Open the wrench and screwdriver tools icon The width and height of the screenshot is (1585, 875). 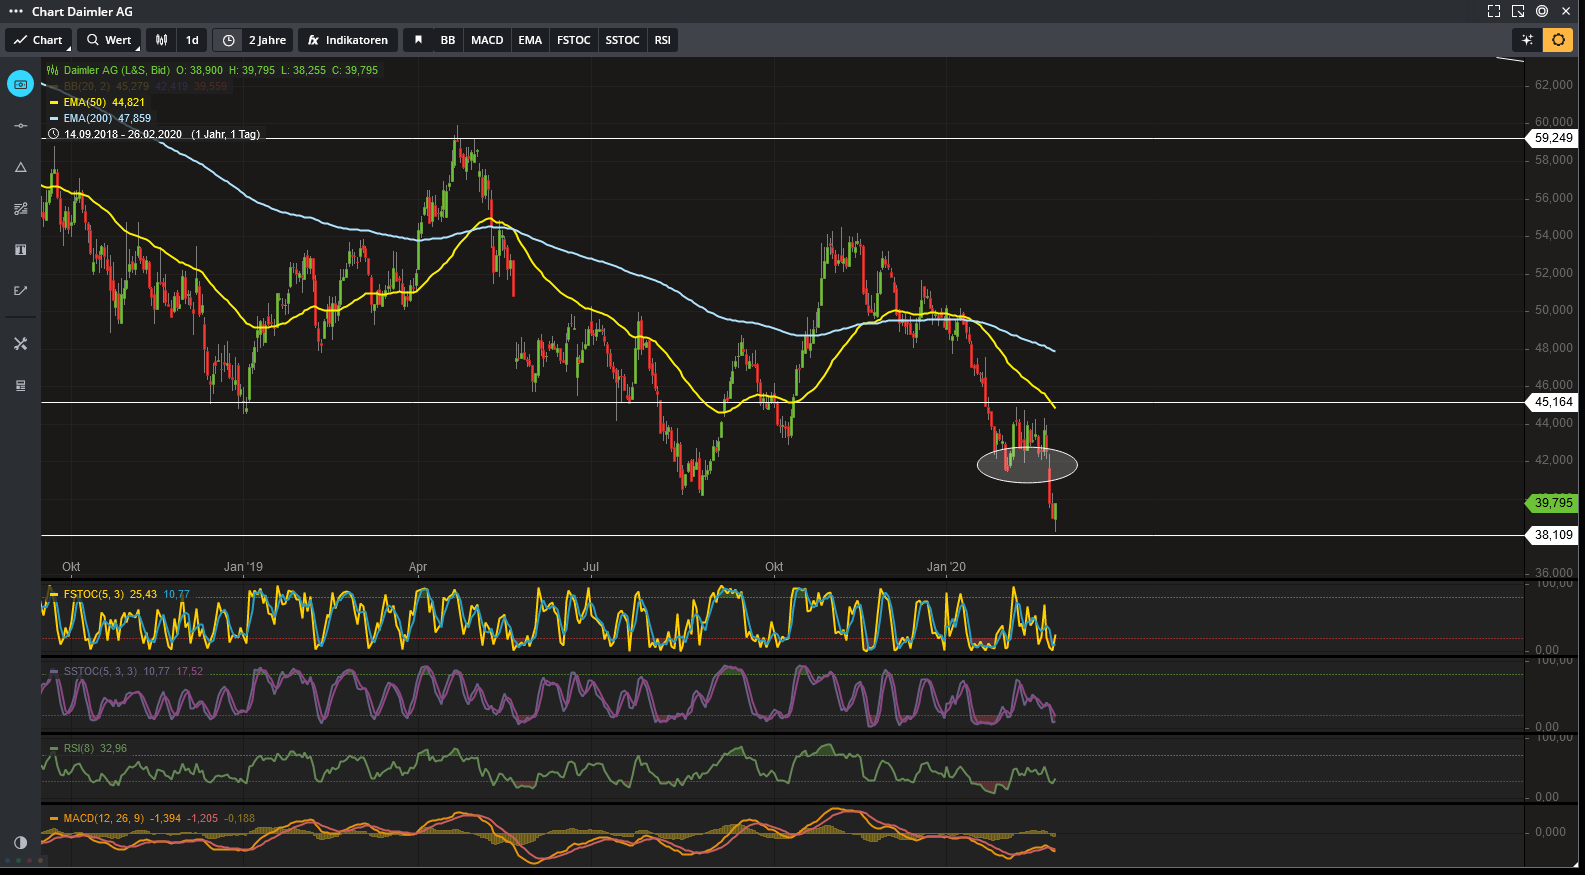click(x=20, y=344)
